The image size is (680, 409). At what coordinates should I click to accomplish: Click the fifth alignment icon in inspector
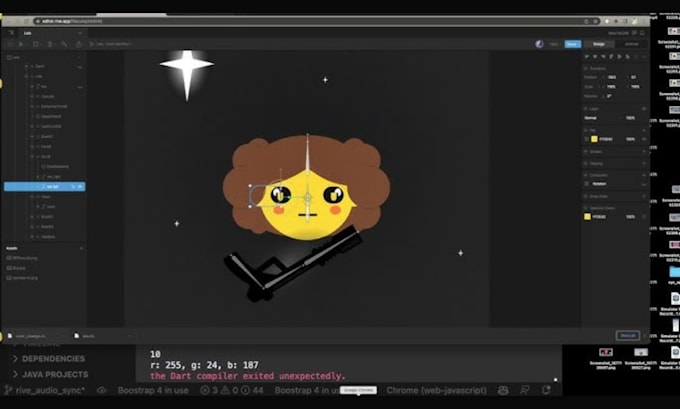(x=620, y=57)
